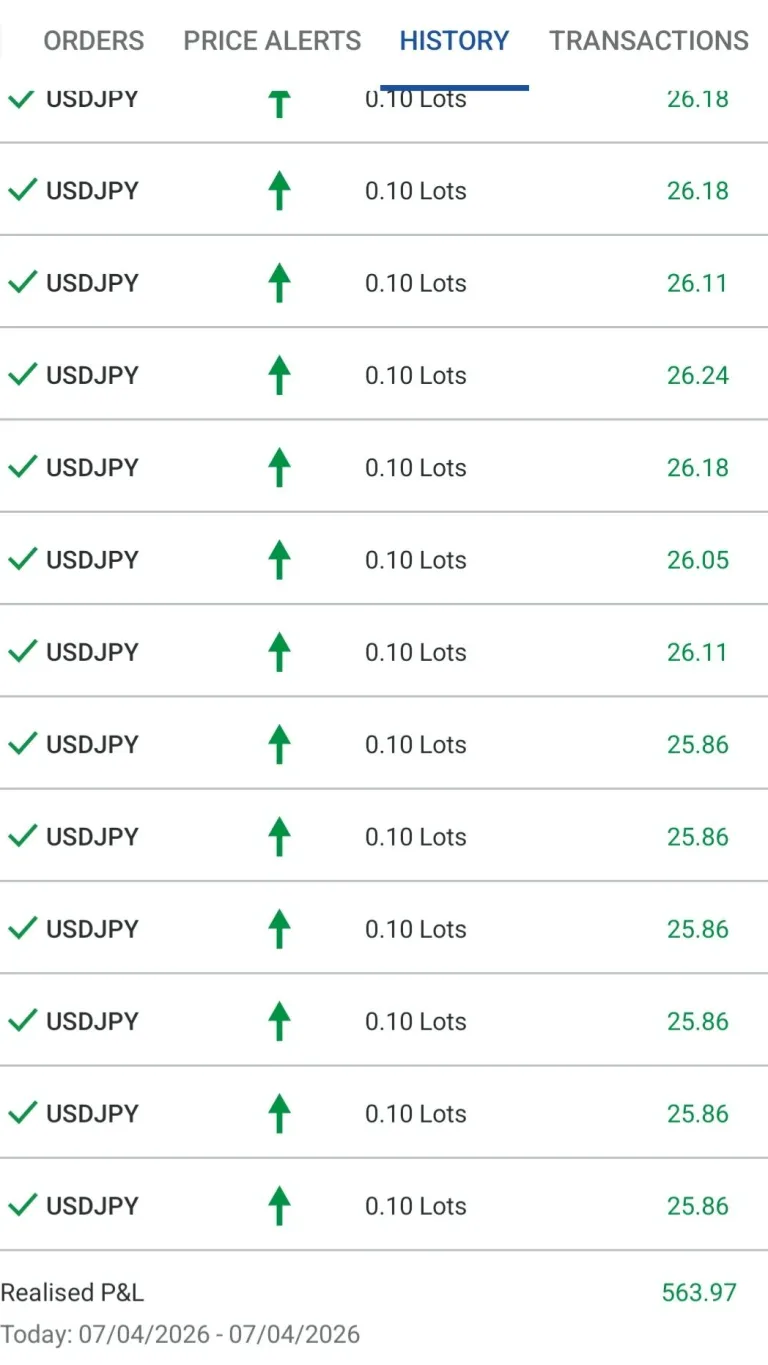Click the checkmark on the last listed USDJPY trade
768x1365 pixels.
click(x=22, y=1205)
